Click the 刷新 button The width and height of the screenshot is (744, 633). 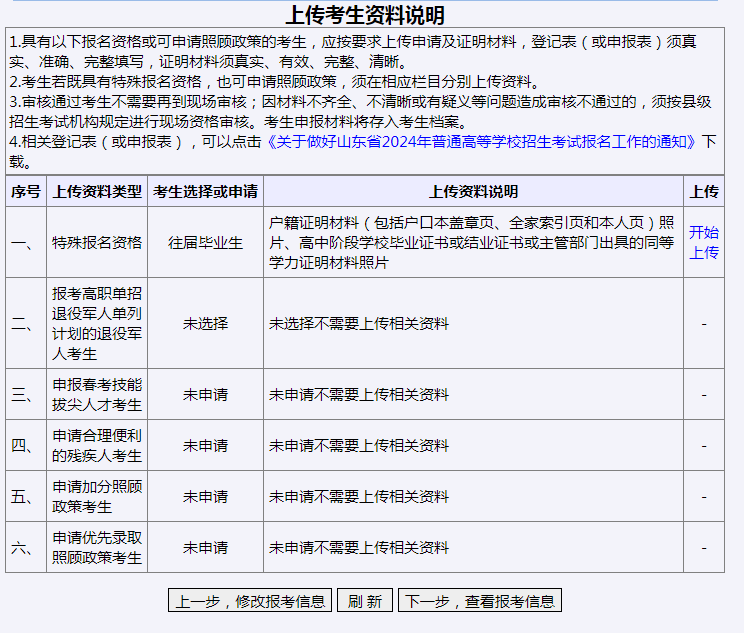[x=365, y=601]
